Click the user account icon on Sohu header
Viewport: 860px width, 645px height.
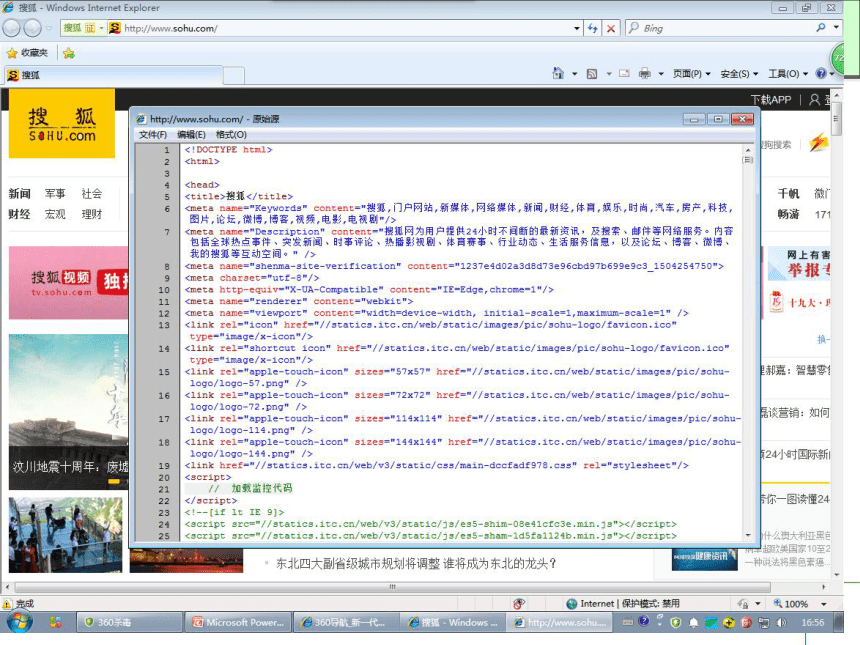point(814,100)
